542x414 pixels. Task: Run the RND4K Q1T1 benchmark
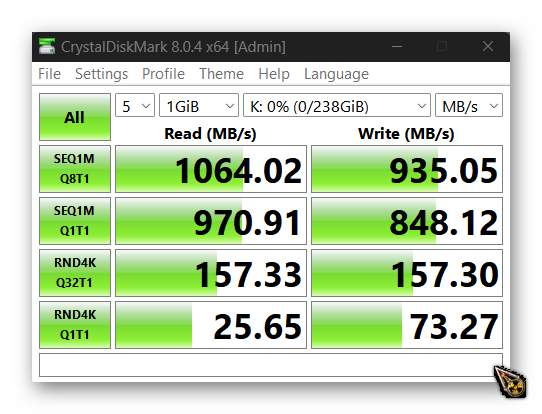click(x=75, y=325)
